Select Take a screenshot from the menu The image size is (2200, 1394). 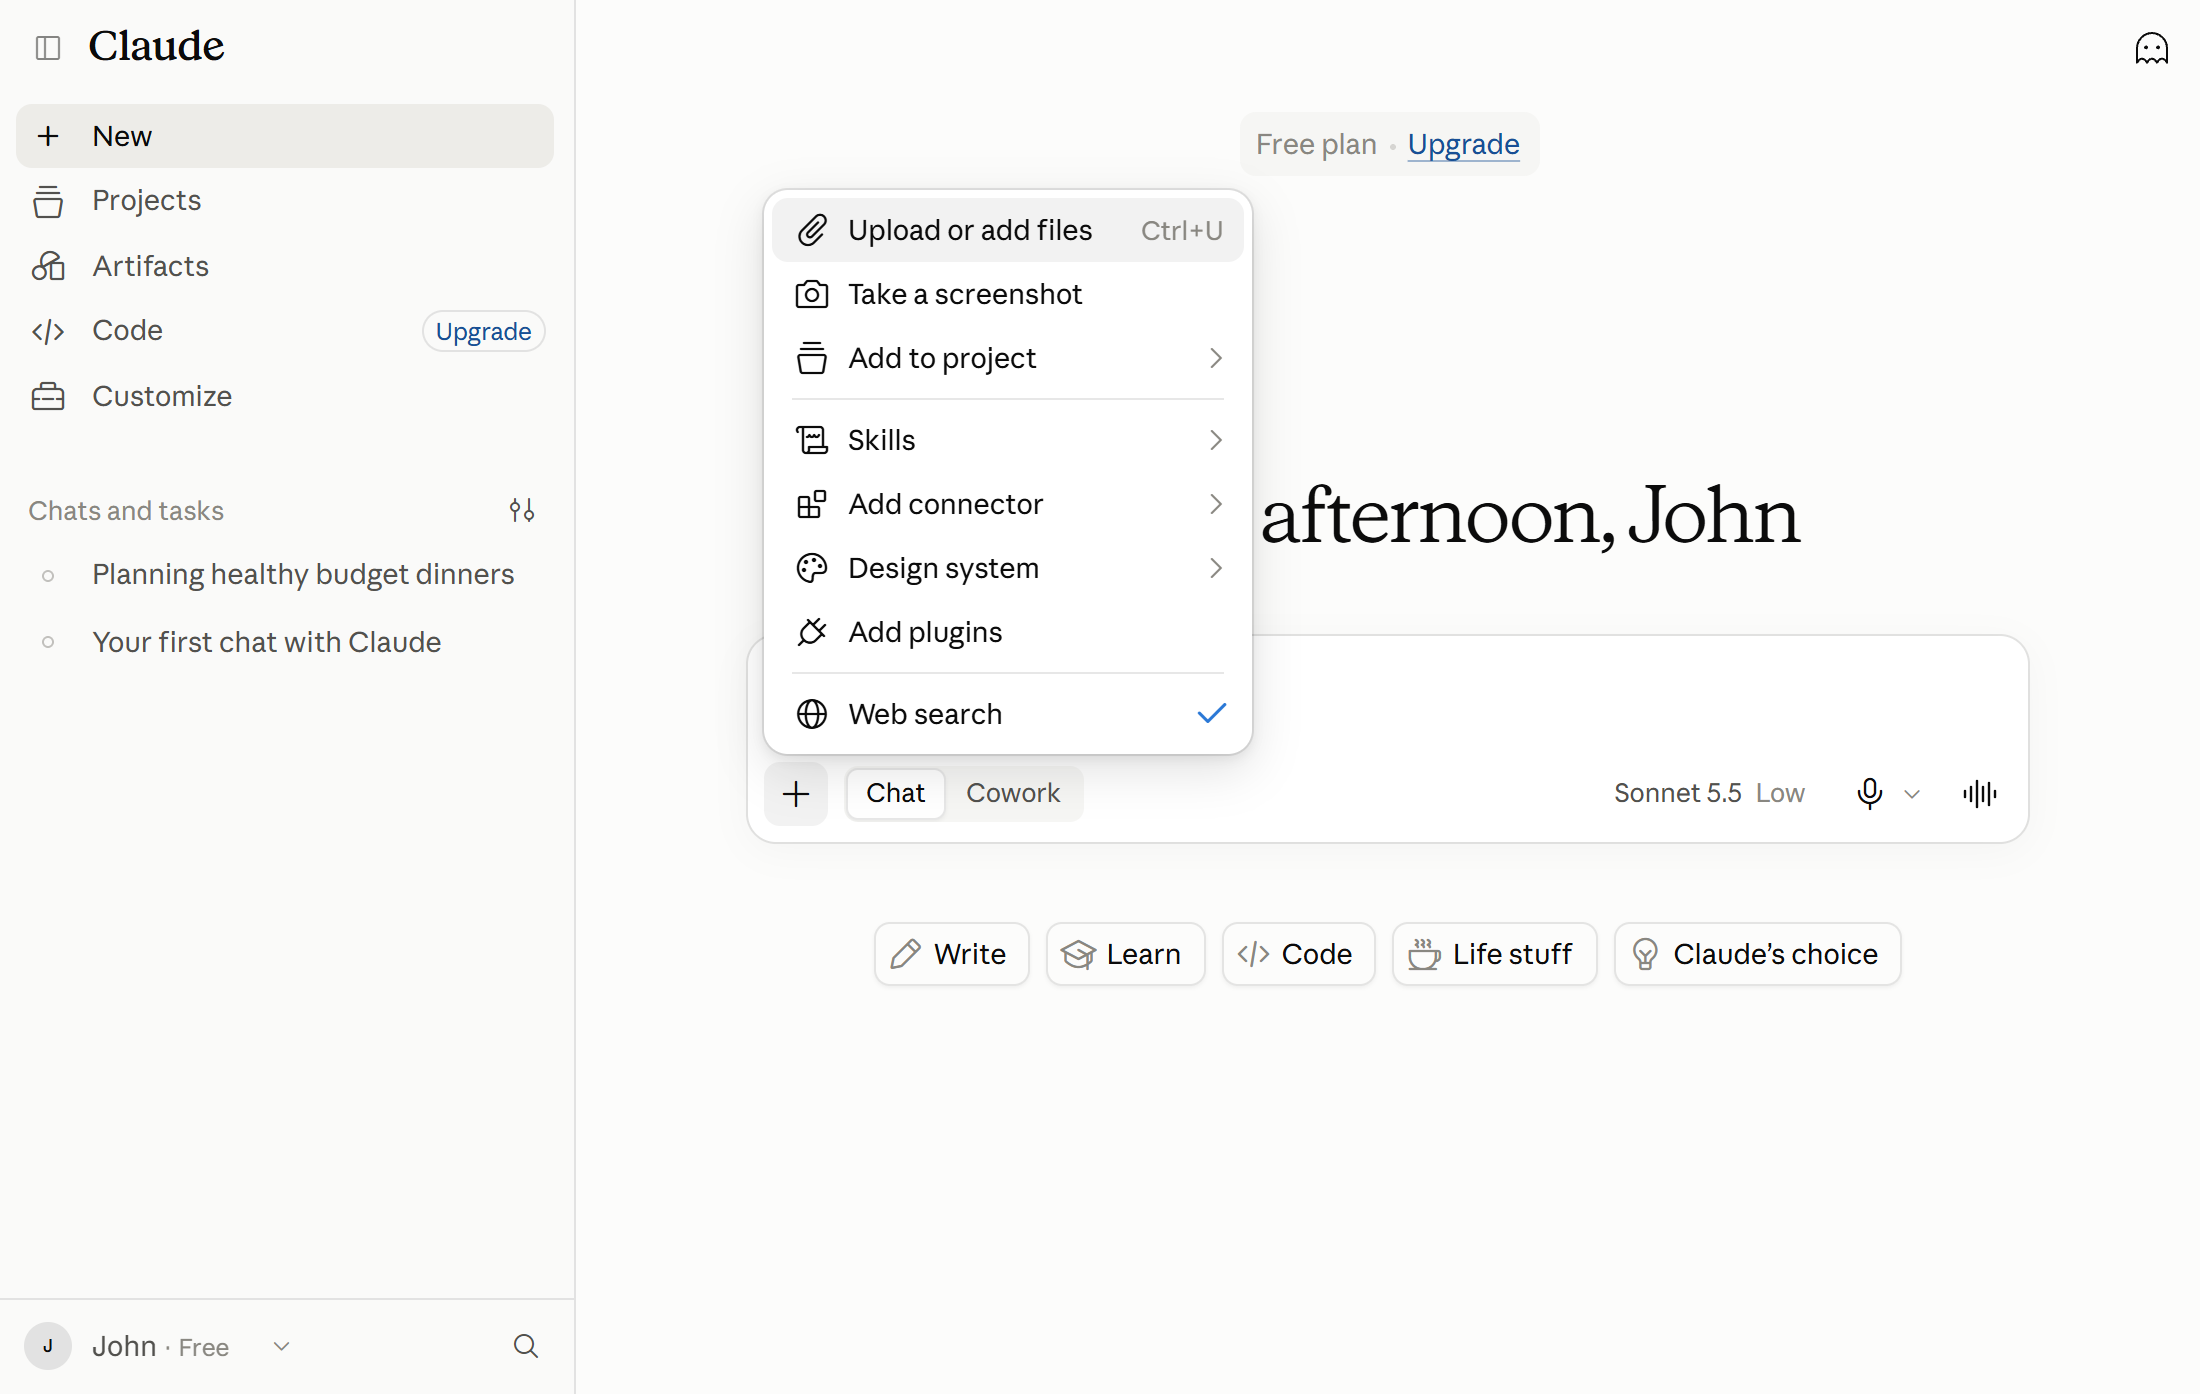(1008, 294)
